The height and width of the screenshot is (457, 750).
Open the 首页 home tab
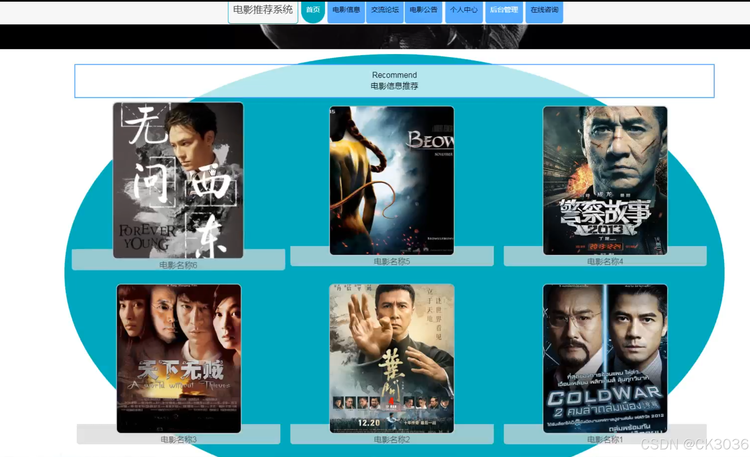tap(313, 11)
